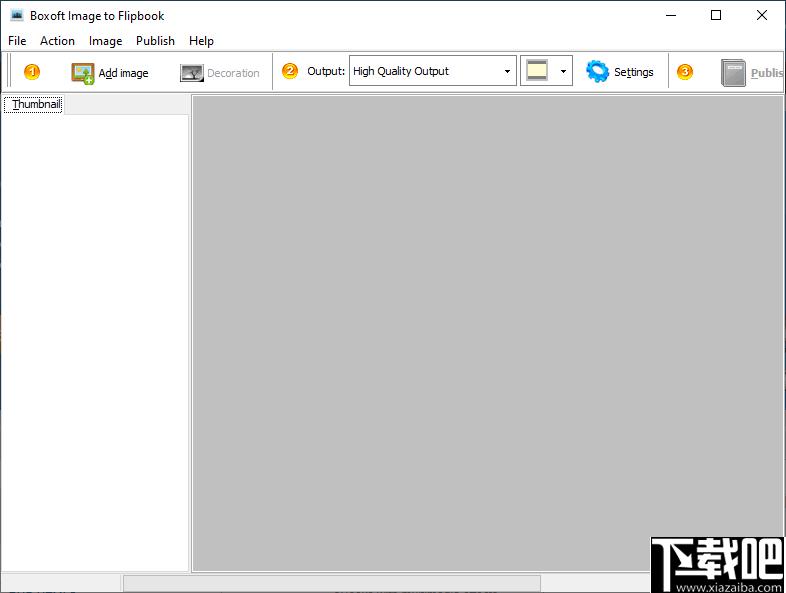Open the Image menu
Screen dimensions: 786x593
coord(105,41)
